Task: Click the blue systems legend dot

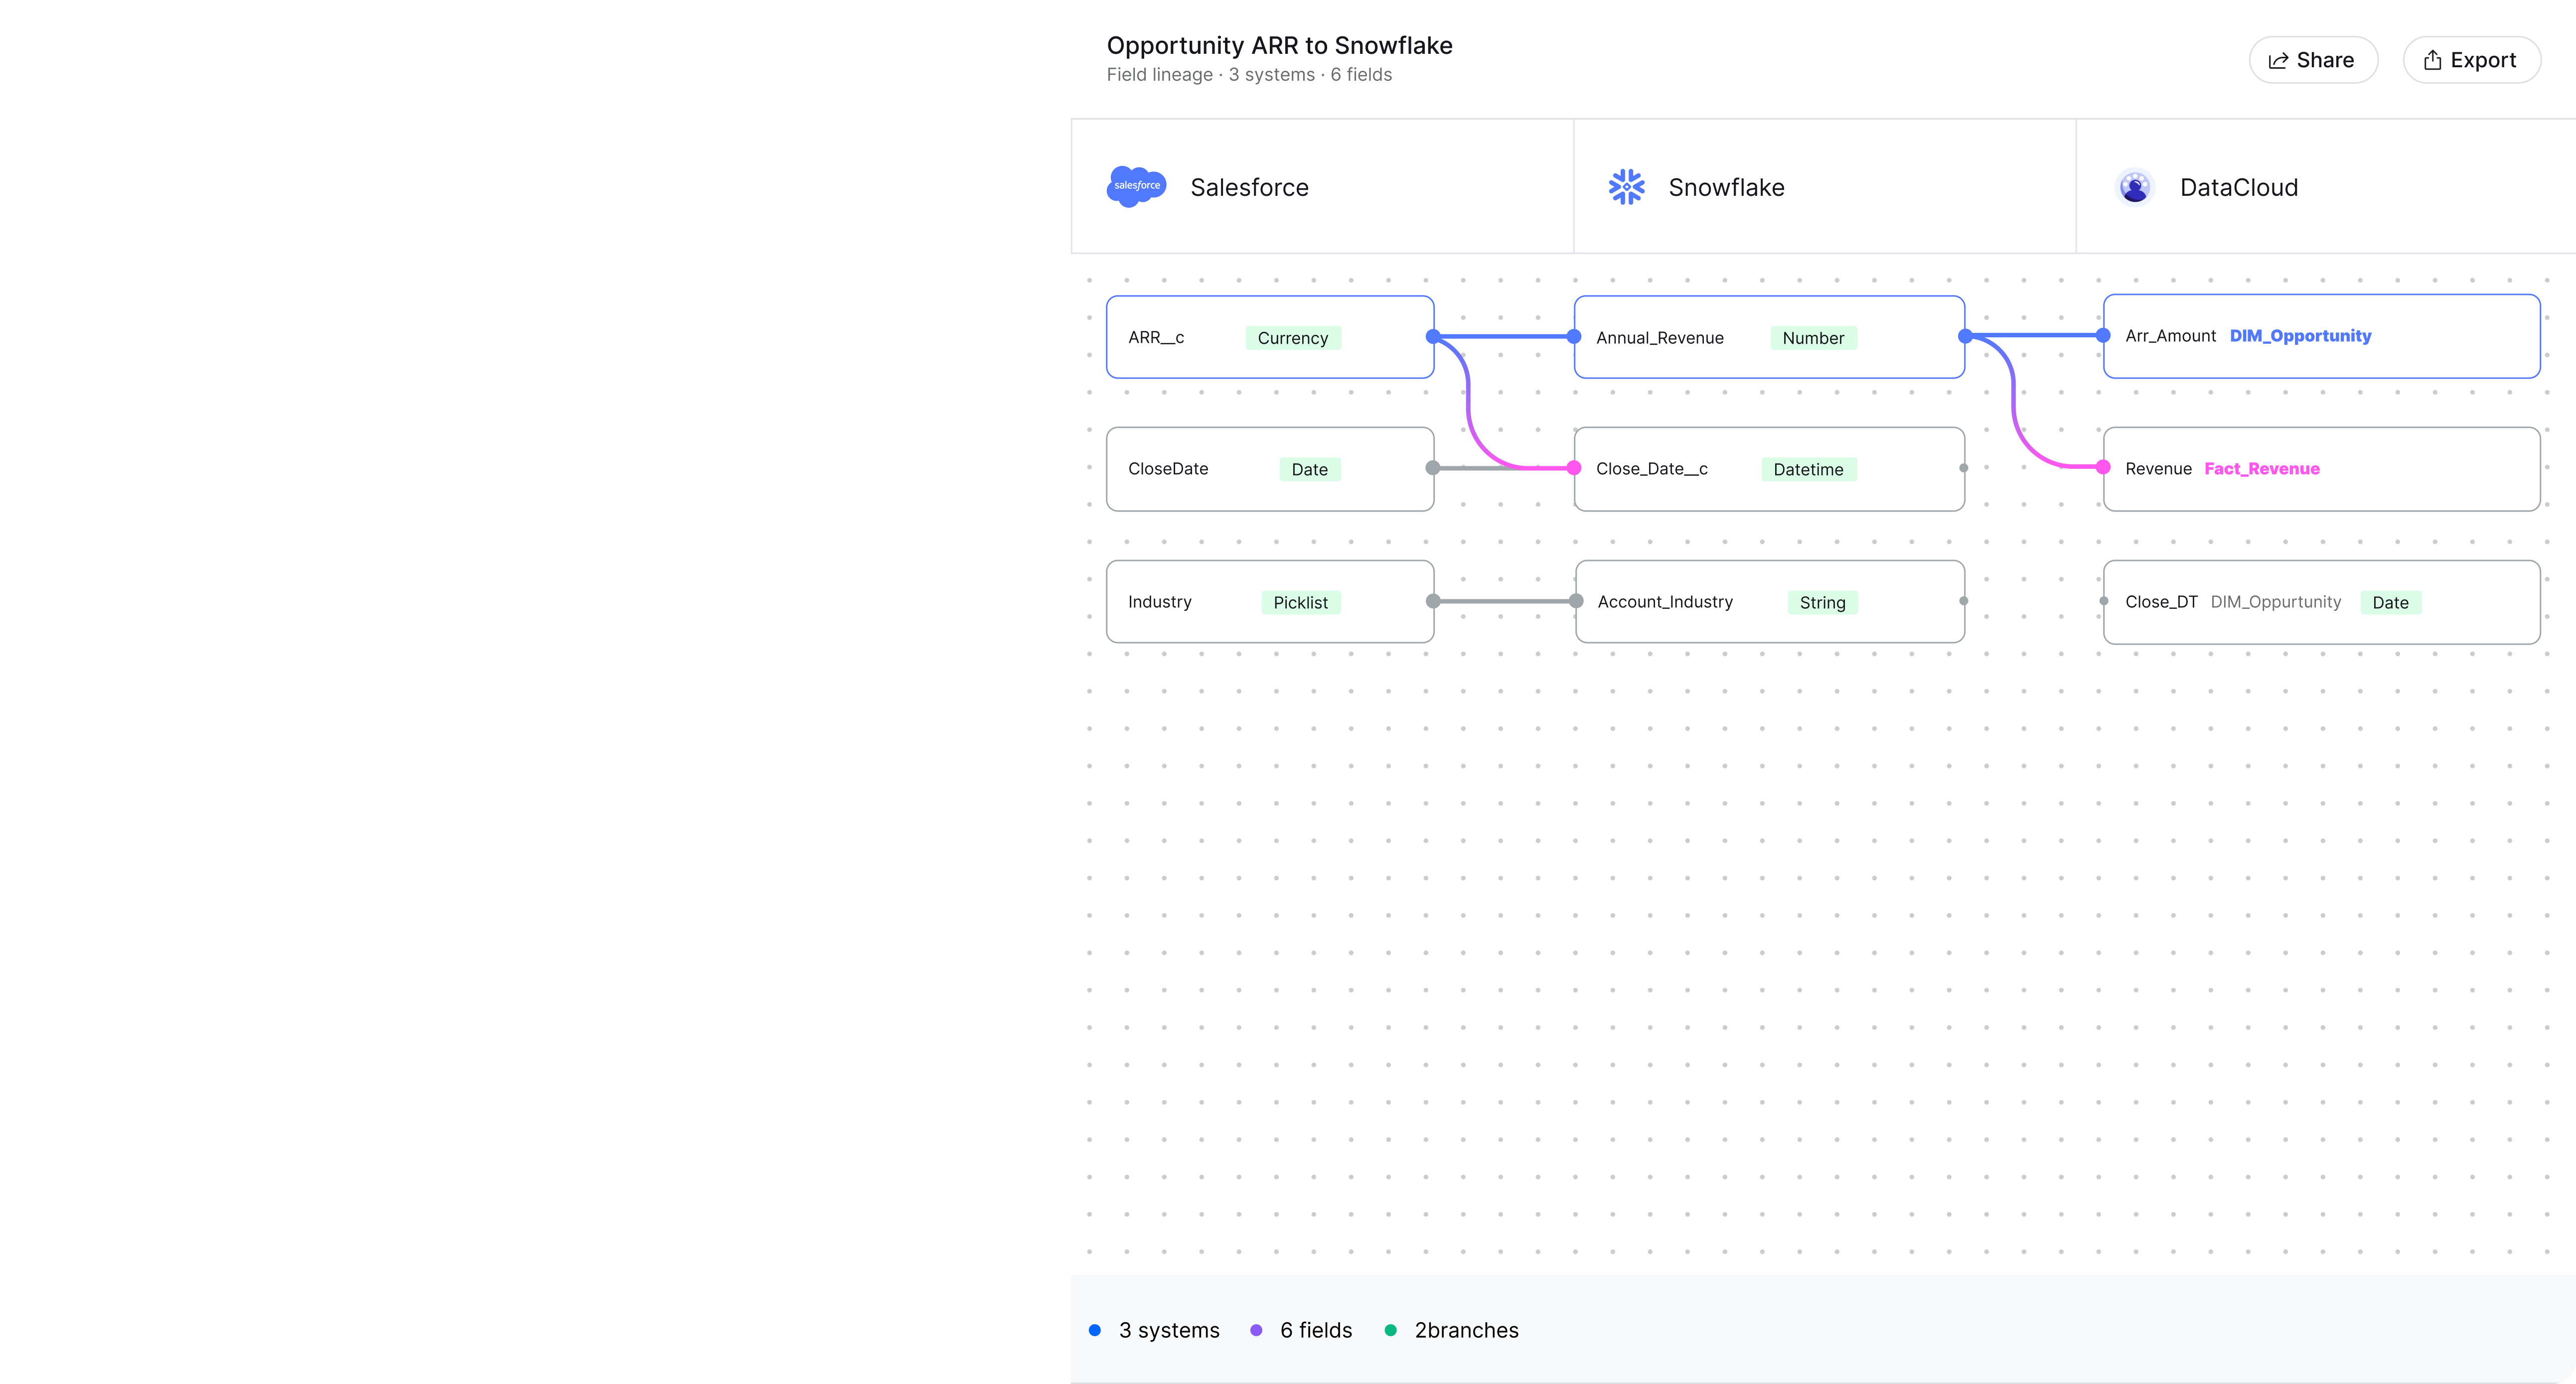Action: pos(1095,1330)
